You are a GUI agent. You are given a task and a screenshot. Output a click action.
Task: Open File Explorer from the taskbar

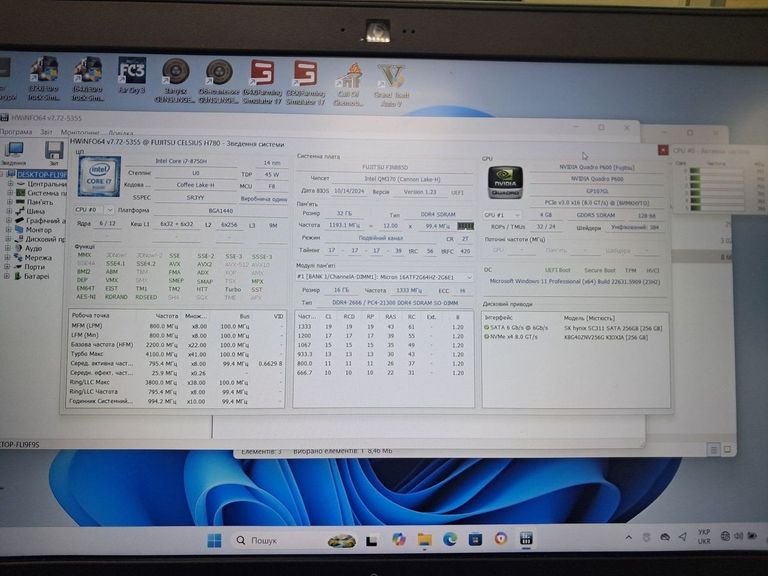424,539
